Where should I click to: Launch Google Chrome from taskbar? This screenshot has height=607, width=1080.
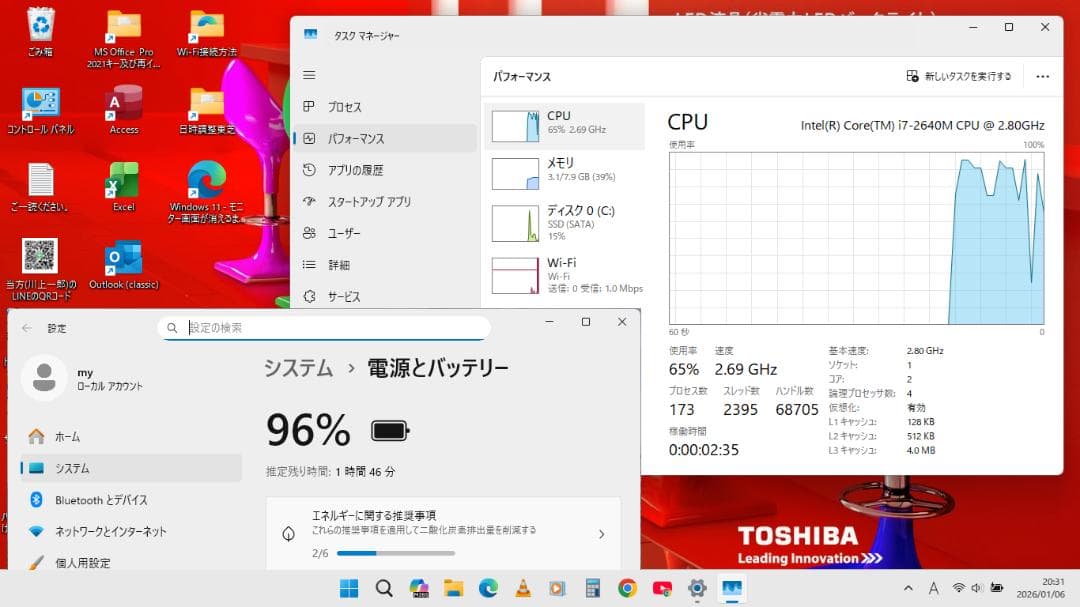coord(627,588)
